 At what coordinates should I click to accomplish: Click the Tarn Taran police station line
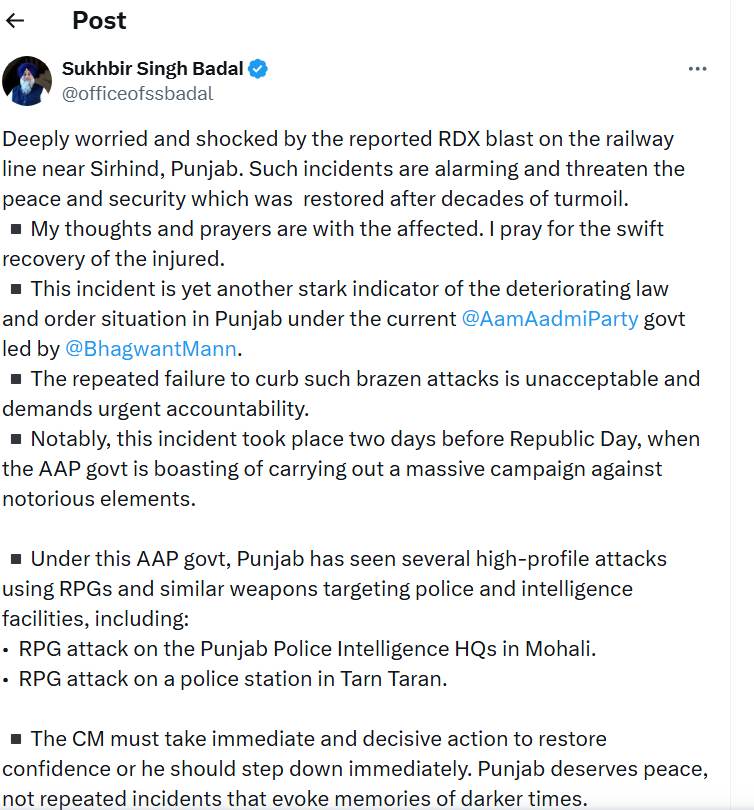(233, 679)
